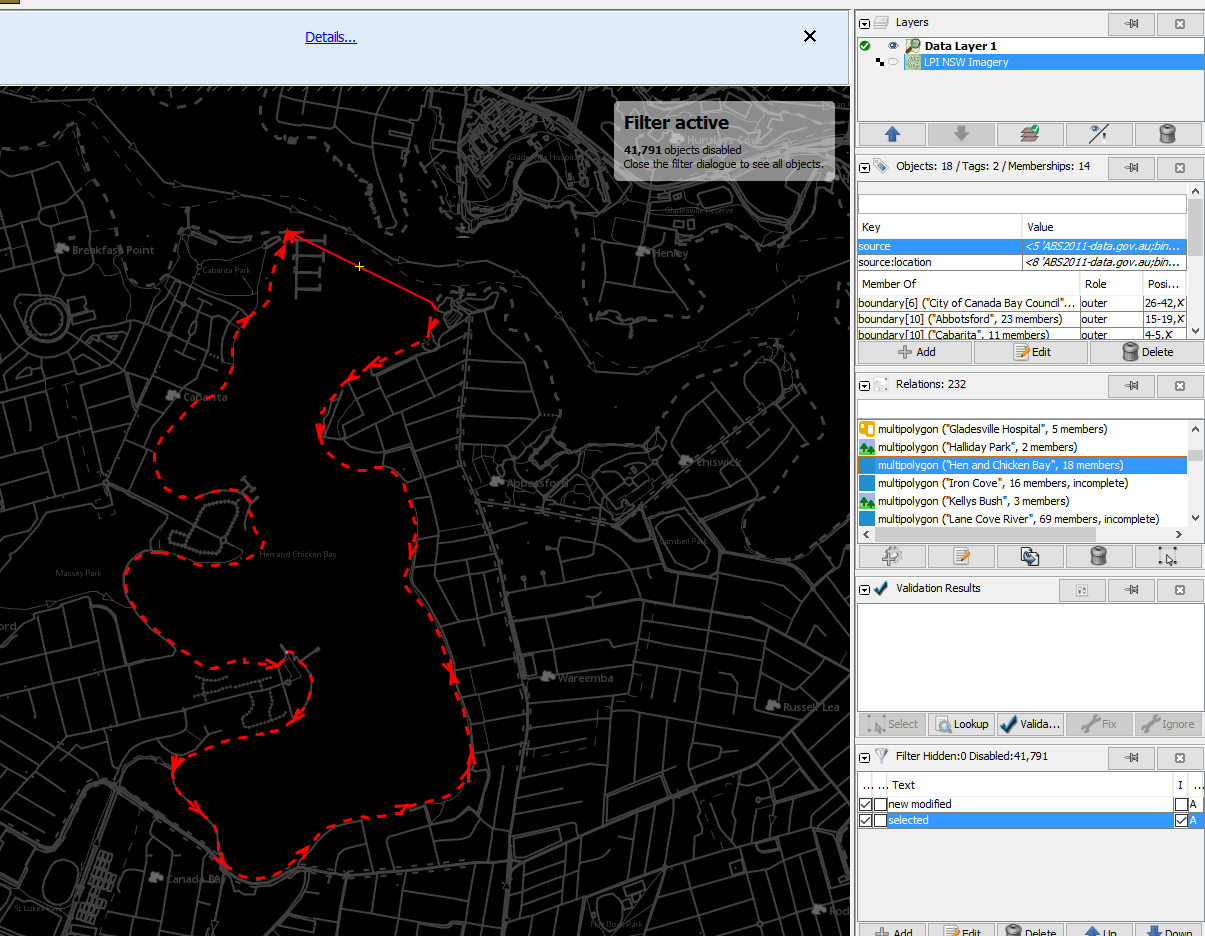1205x936 pixels.
Task: Collapse the Layers panel
Action: 865,23
